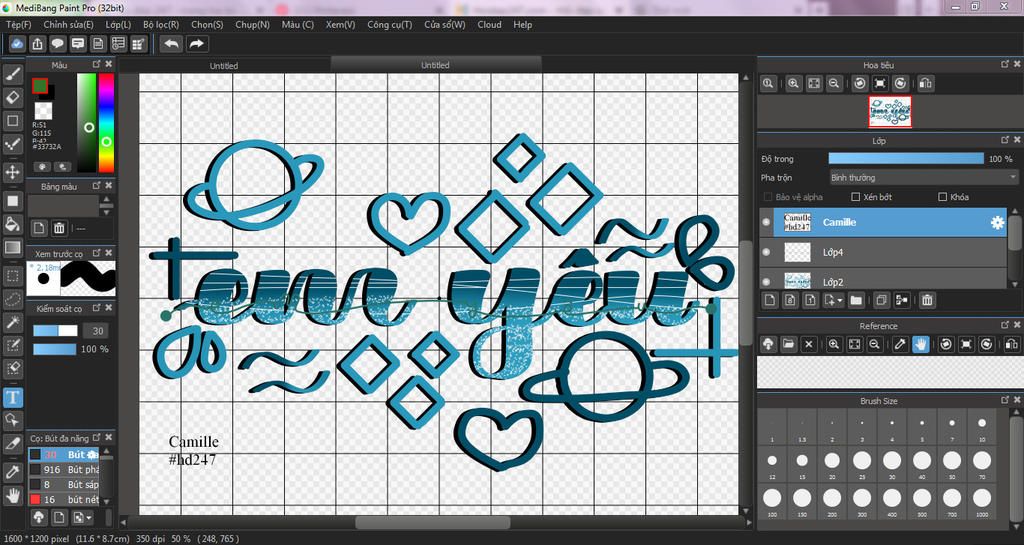Click the cloud save icon in top toolbar
The height and width of the screenshot is (545, 1024).
click(x=17, y=44)
